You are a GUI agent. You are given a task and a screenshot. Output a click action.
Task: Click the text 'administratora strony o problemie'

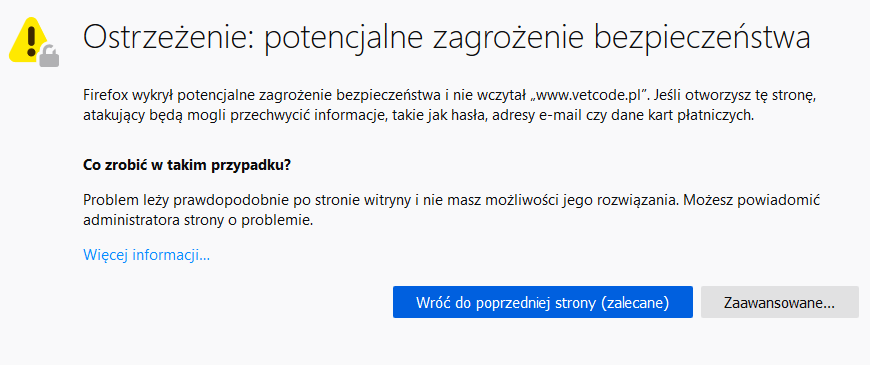(x=199, y=220)
